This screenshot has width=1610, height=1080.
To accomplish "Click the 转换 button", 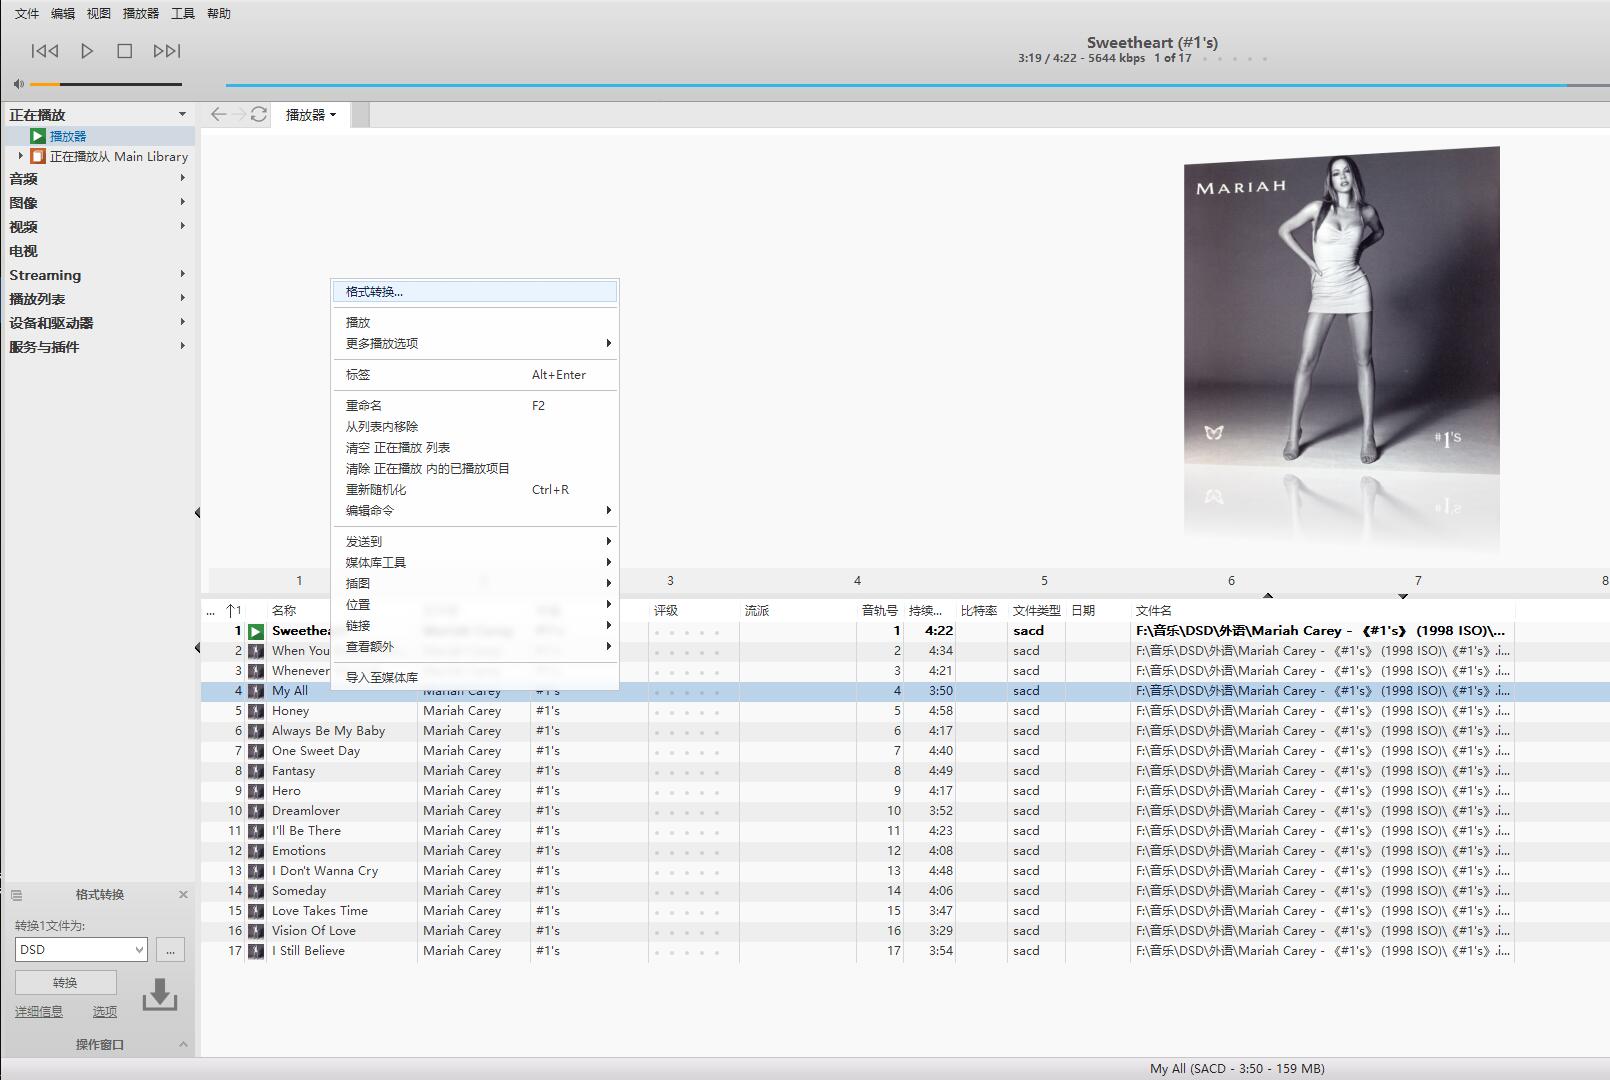I will click(65, 982).
